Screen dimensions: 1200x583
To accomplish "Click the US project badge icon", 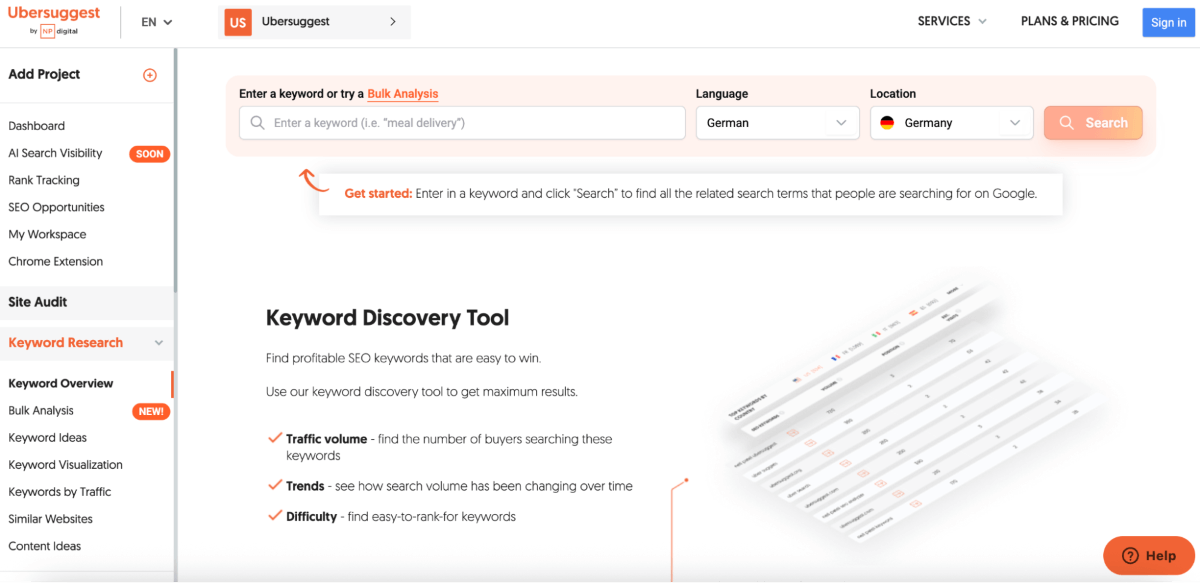I will [x=238, y=22].
